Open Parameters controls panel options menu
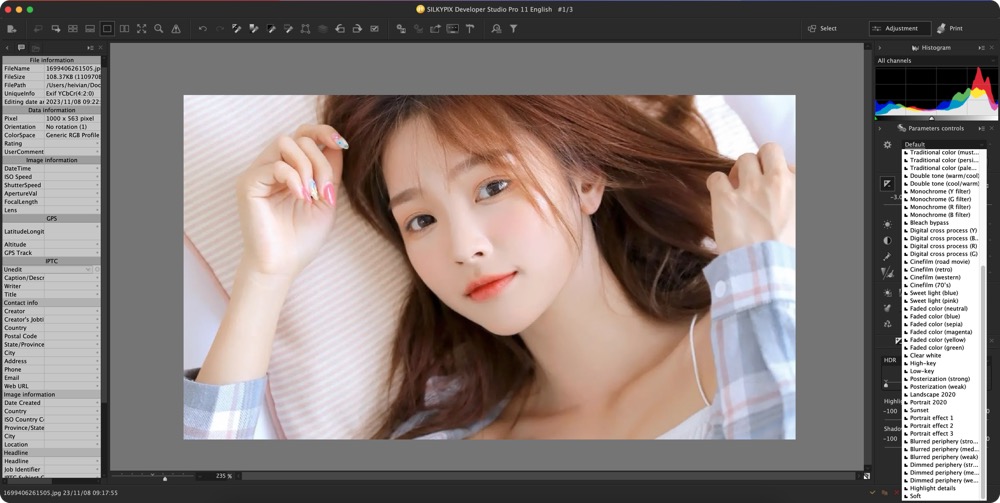Image resolution: width=1000 pixels, height=503 pixels. point(982,128)
